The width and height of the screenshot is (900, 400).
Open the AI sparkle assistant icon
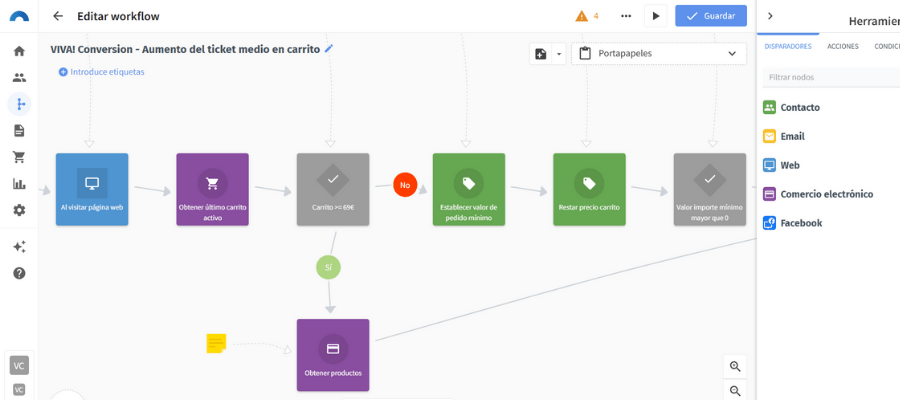(x=19, y=247)
